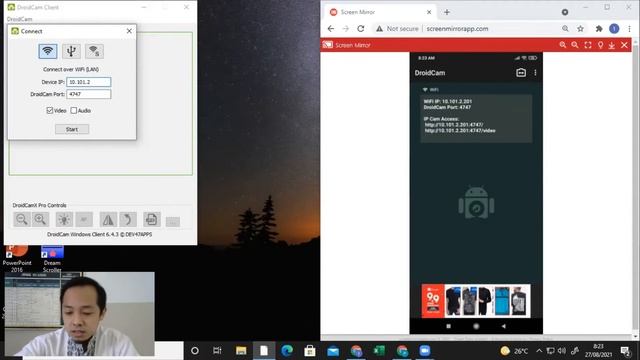Click Cortana circle on taskbar
640x360 pixels.
pos(195,351)
